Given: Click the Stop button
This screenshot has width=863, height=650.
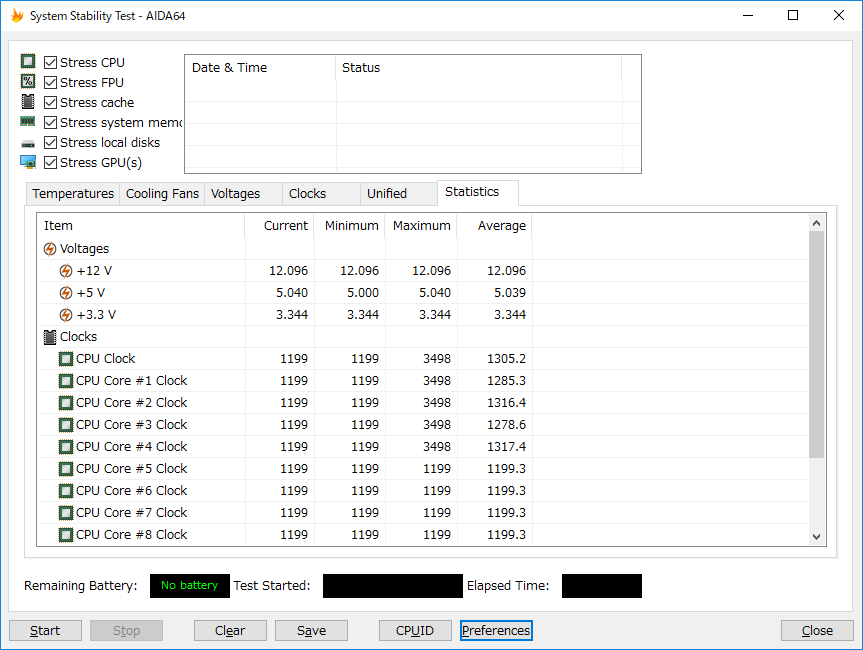Looking at the screenshot, I should tap(127, 631).
